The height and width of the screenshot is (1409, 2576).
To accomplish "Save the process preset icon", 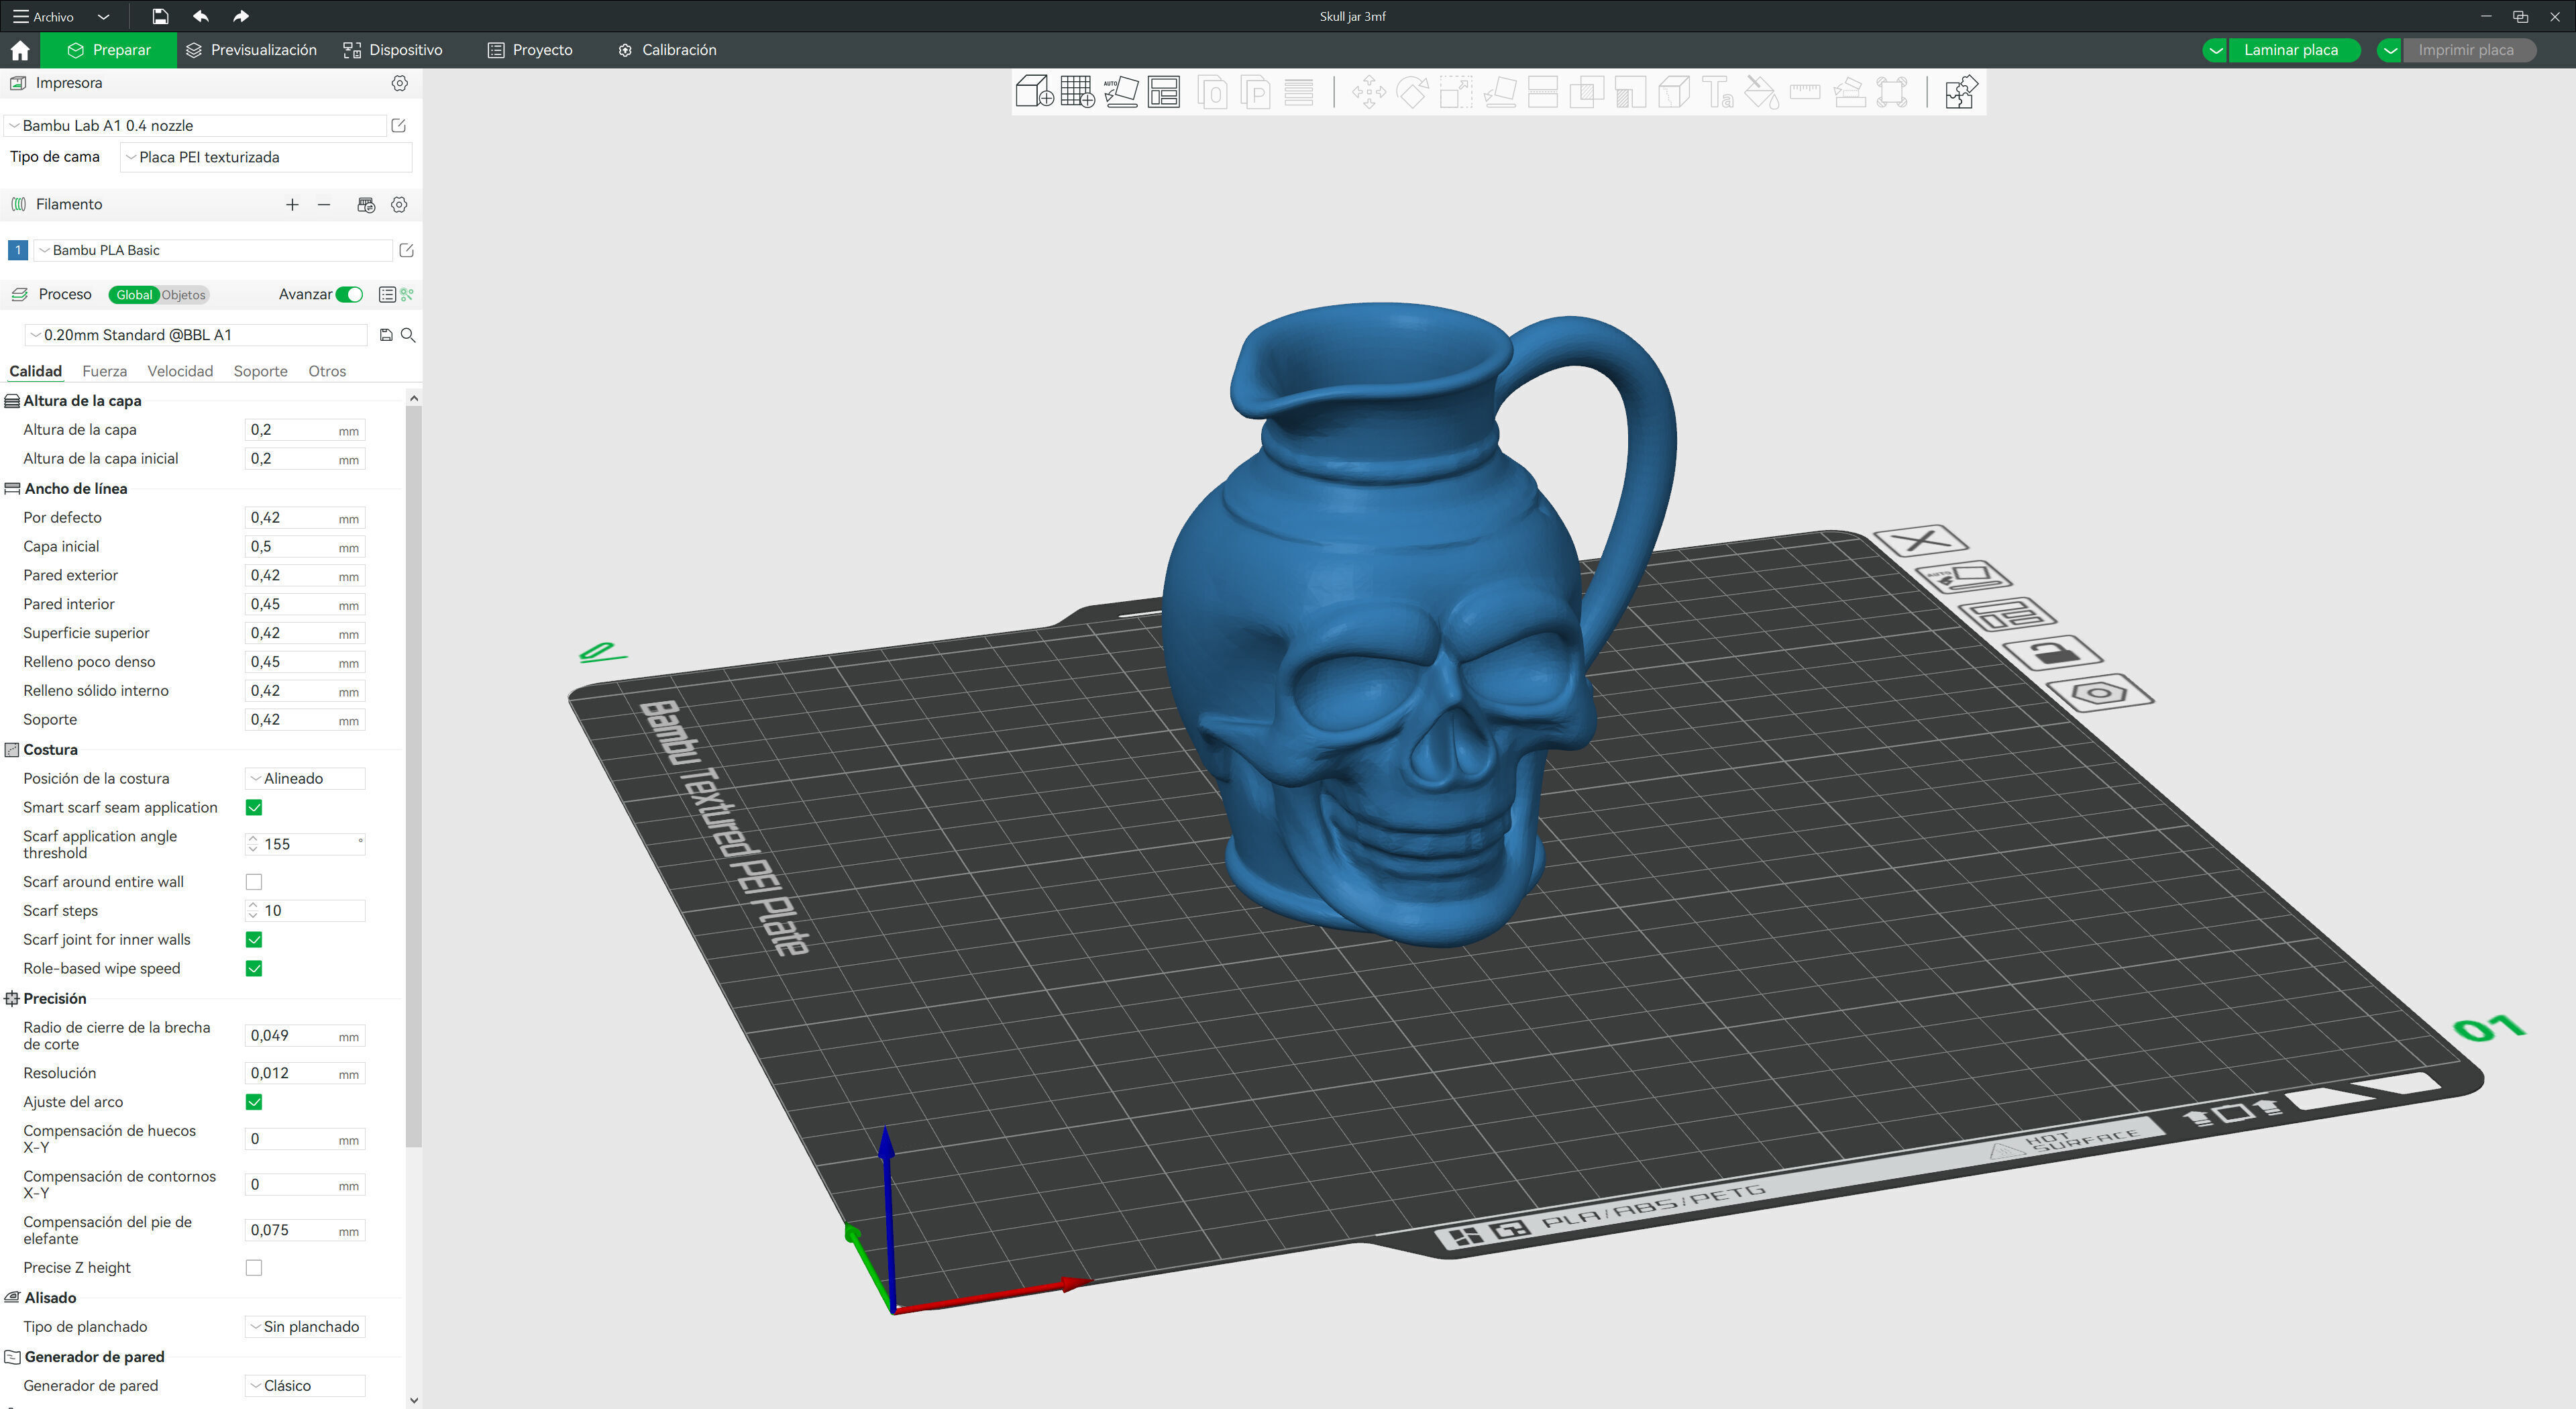I will pyautogui.click(x=386, y=335).
